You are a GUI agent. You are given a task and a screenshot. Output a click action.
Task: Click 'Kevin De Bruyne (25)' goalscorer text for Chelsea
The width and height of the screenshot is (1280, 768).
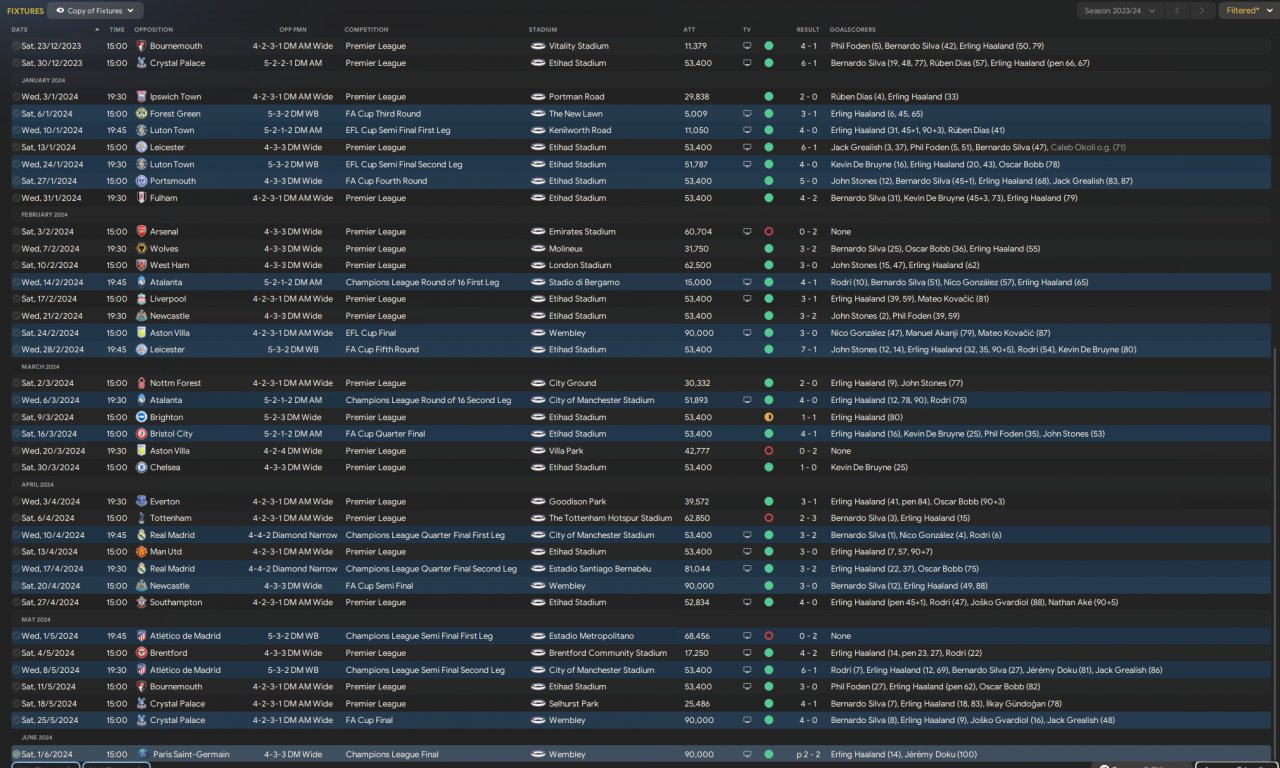pos(869,467)
